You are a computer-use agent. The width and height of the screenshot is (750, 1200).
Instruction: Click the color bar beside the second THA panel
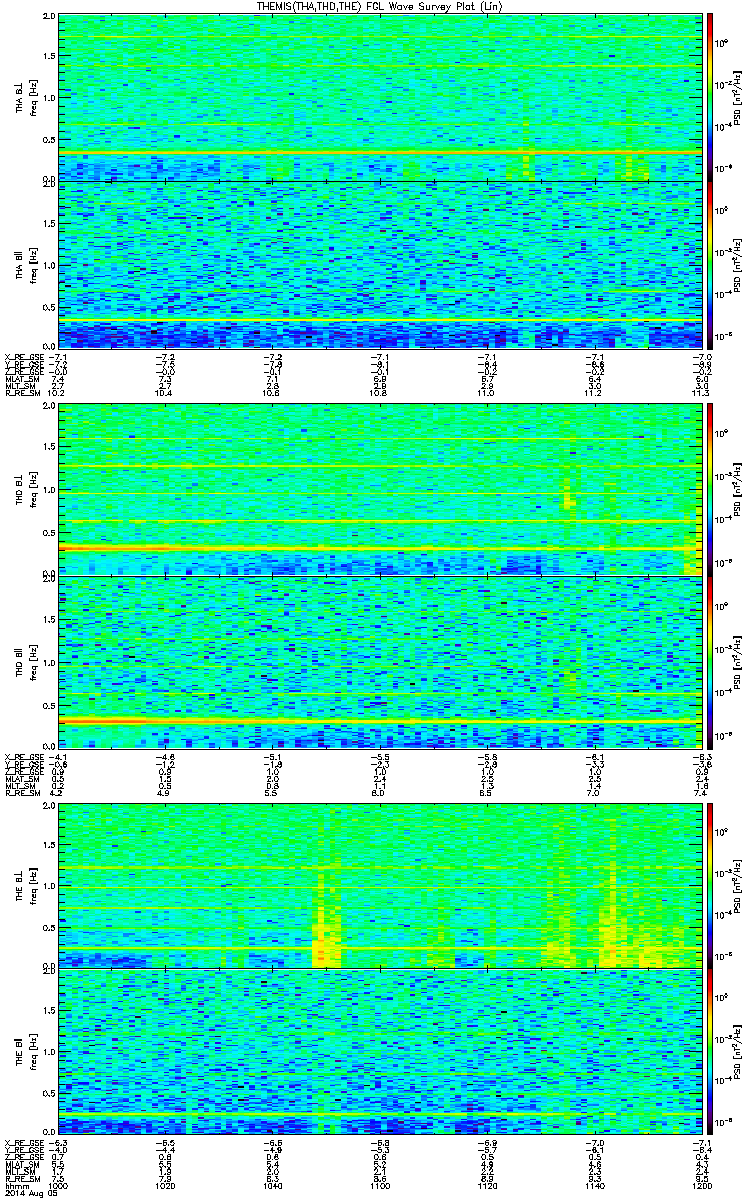710,265
